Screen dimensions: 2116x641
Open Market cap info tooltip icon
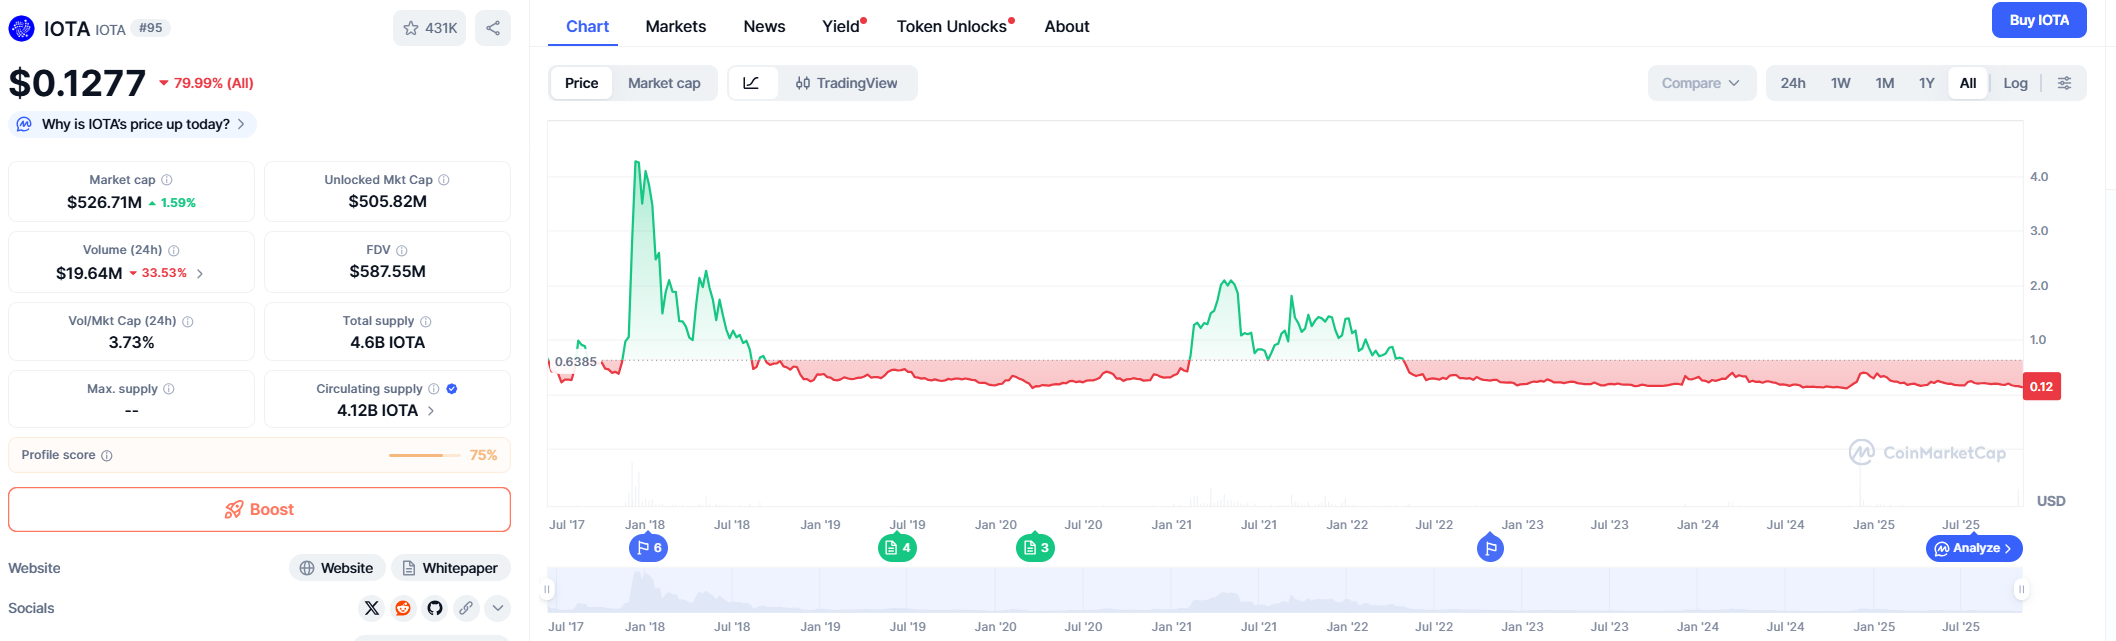click(x=167, y=180)
